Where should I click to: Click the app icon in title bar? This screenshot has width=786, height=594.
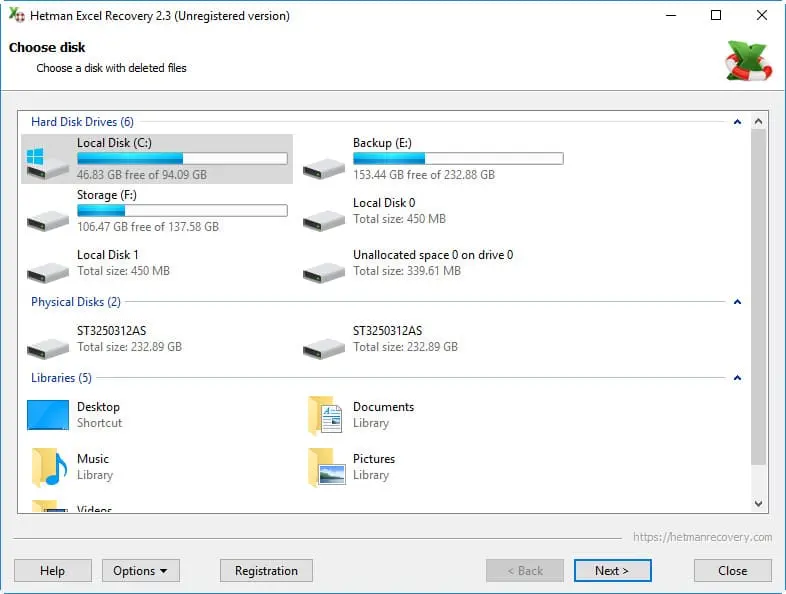pos(17,15)
